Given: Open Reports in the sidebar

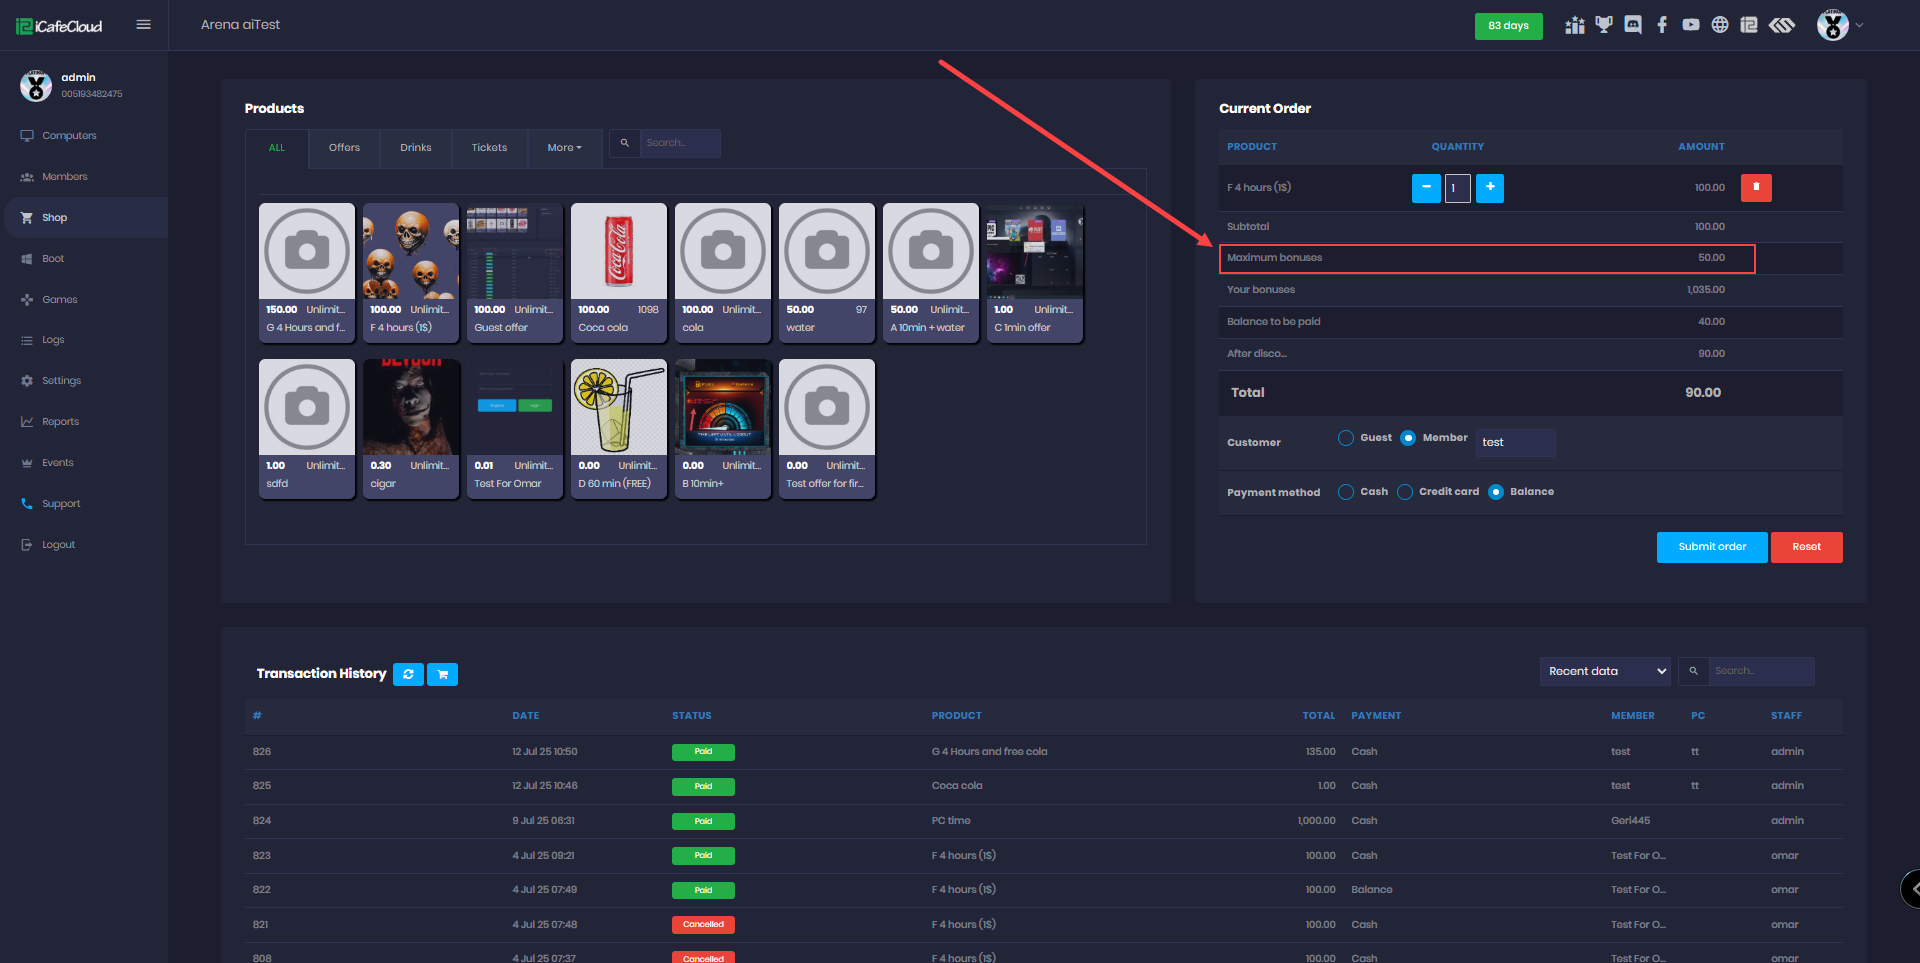Looking at the screenshot, I should (x=60, y=422).
